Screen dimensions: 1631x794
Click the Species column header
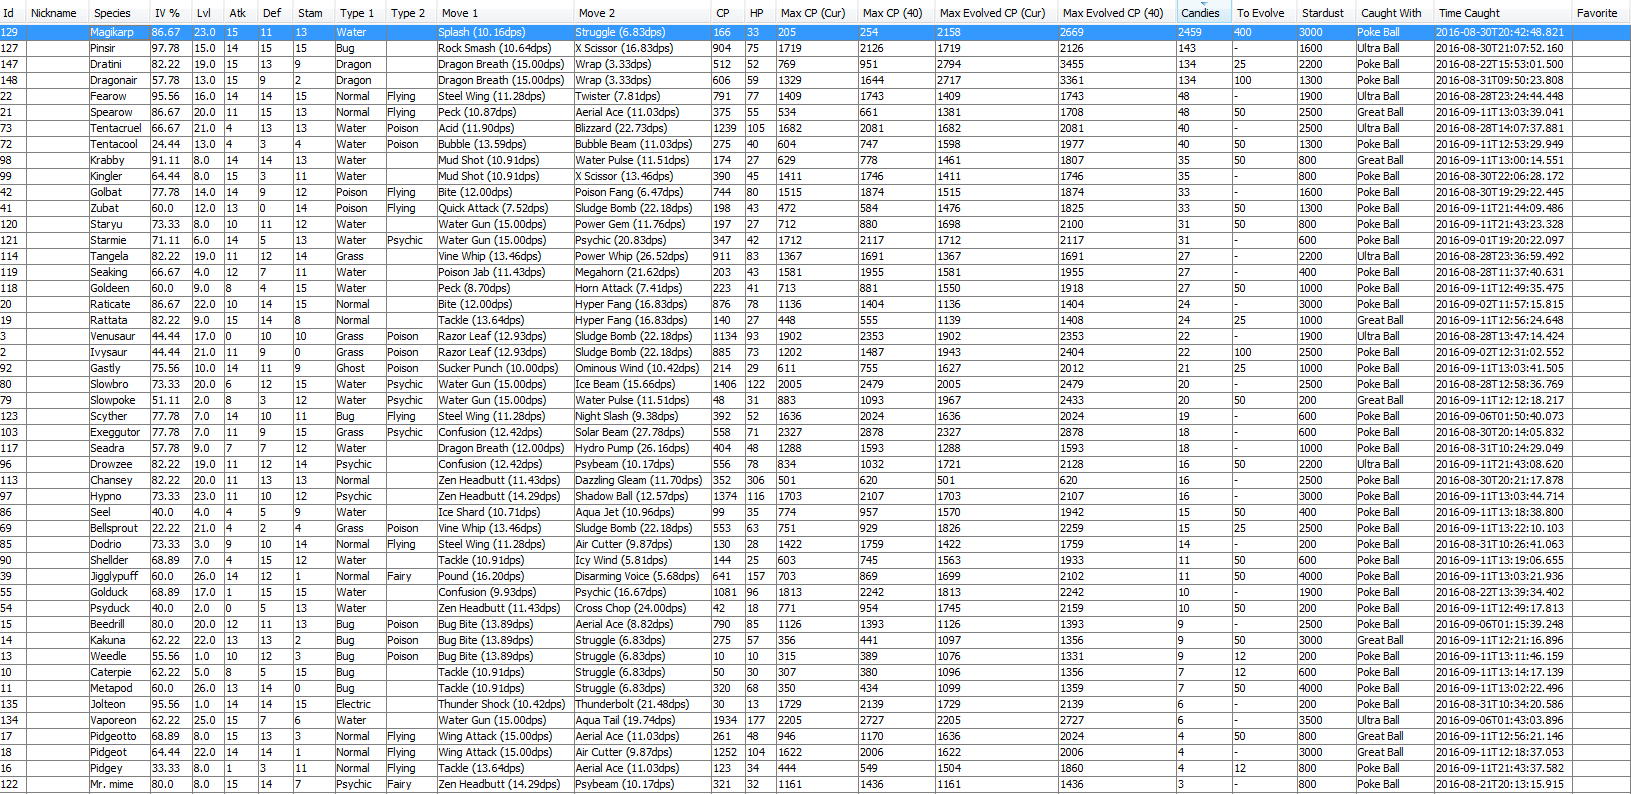click(x=118, y=13)
